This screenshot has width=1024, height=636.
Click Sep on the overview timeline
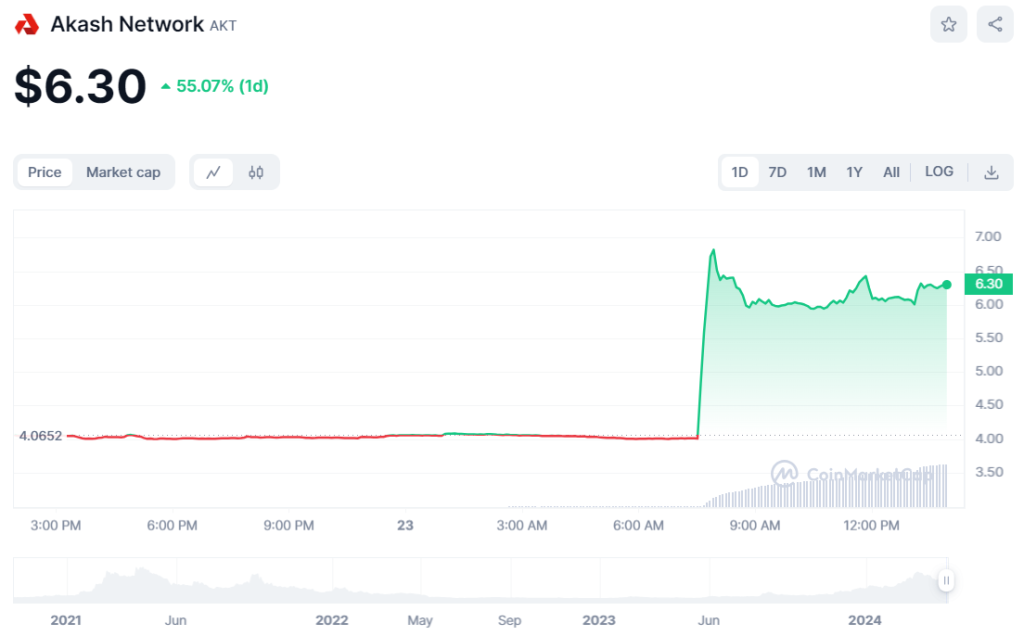click(509, 620)
